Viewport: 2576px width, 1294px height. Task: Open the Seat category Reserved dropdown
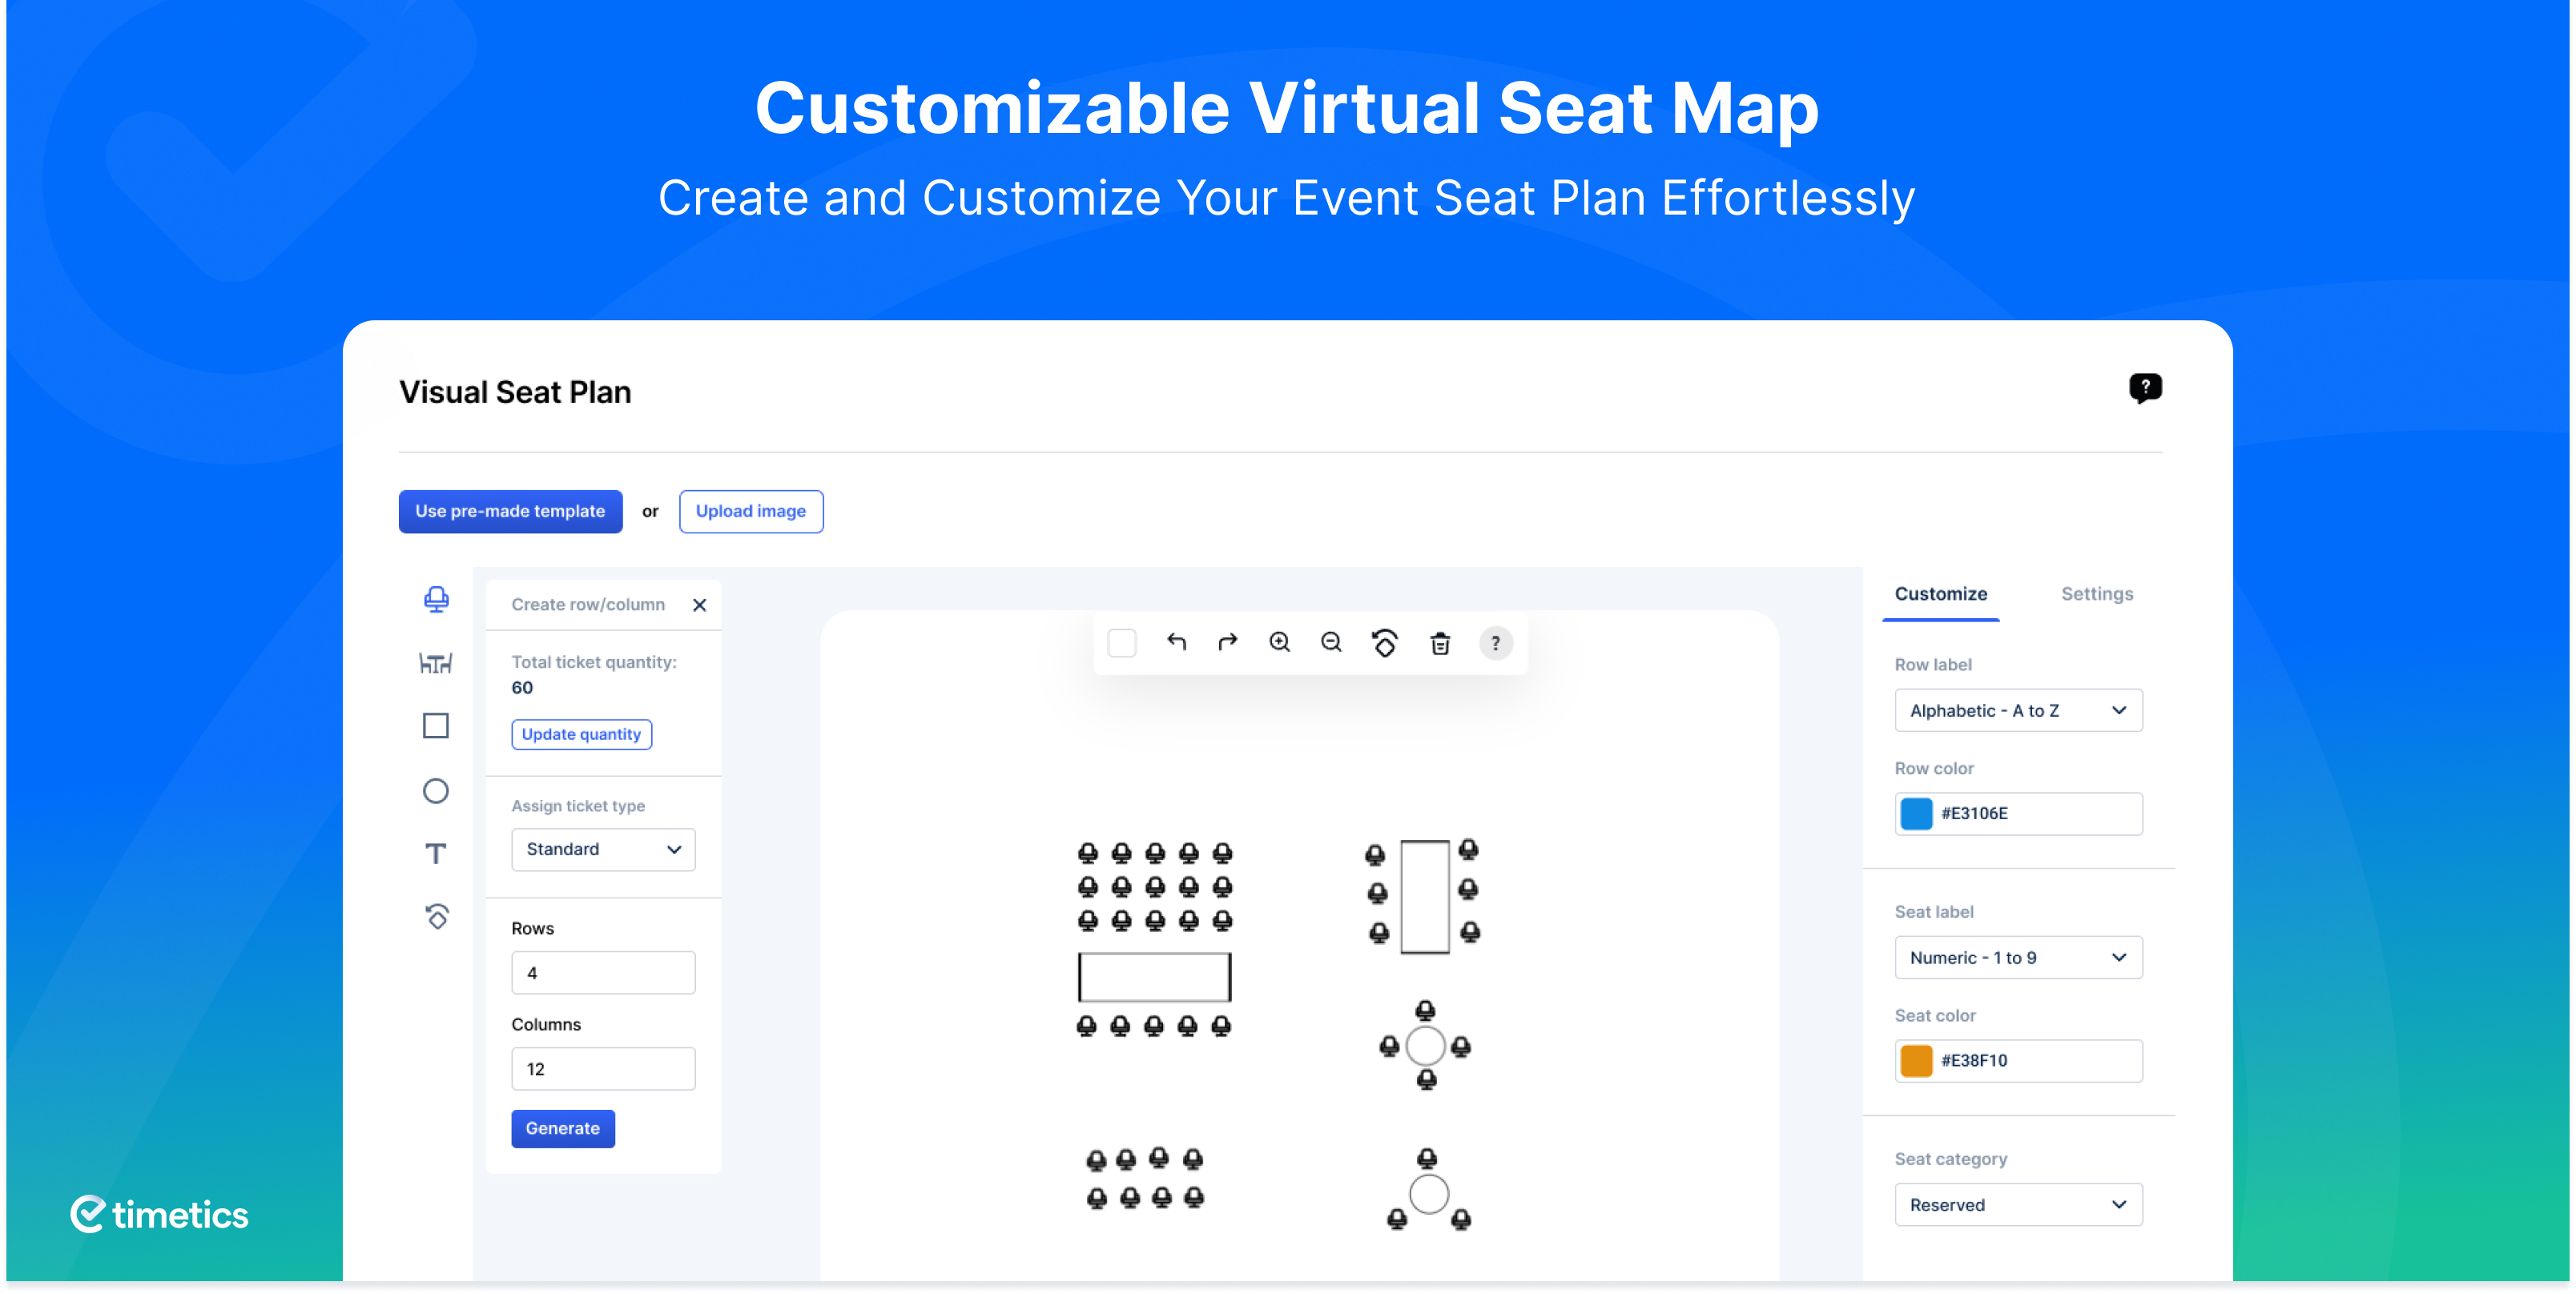pyautogui.click(x=2018, y=1204)
